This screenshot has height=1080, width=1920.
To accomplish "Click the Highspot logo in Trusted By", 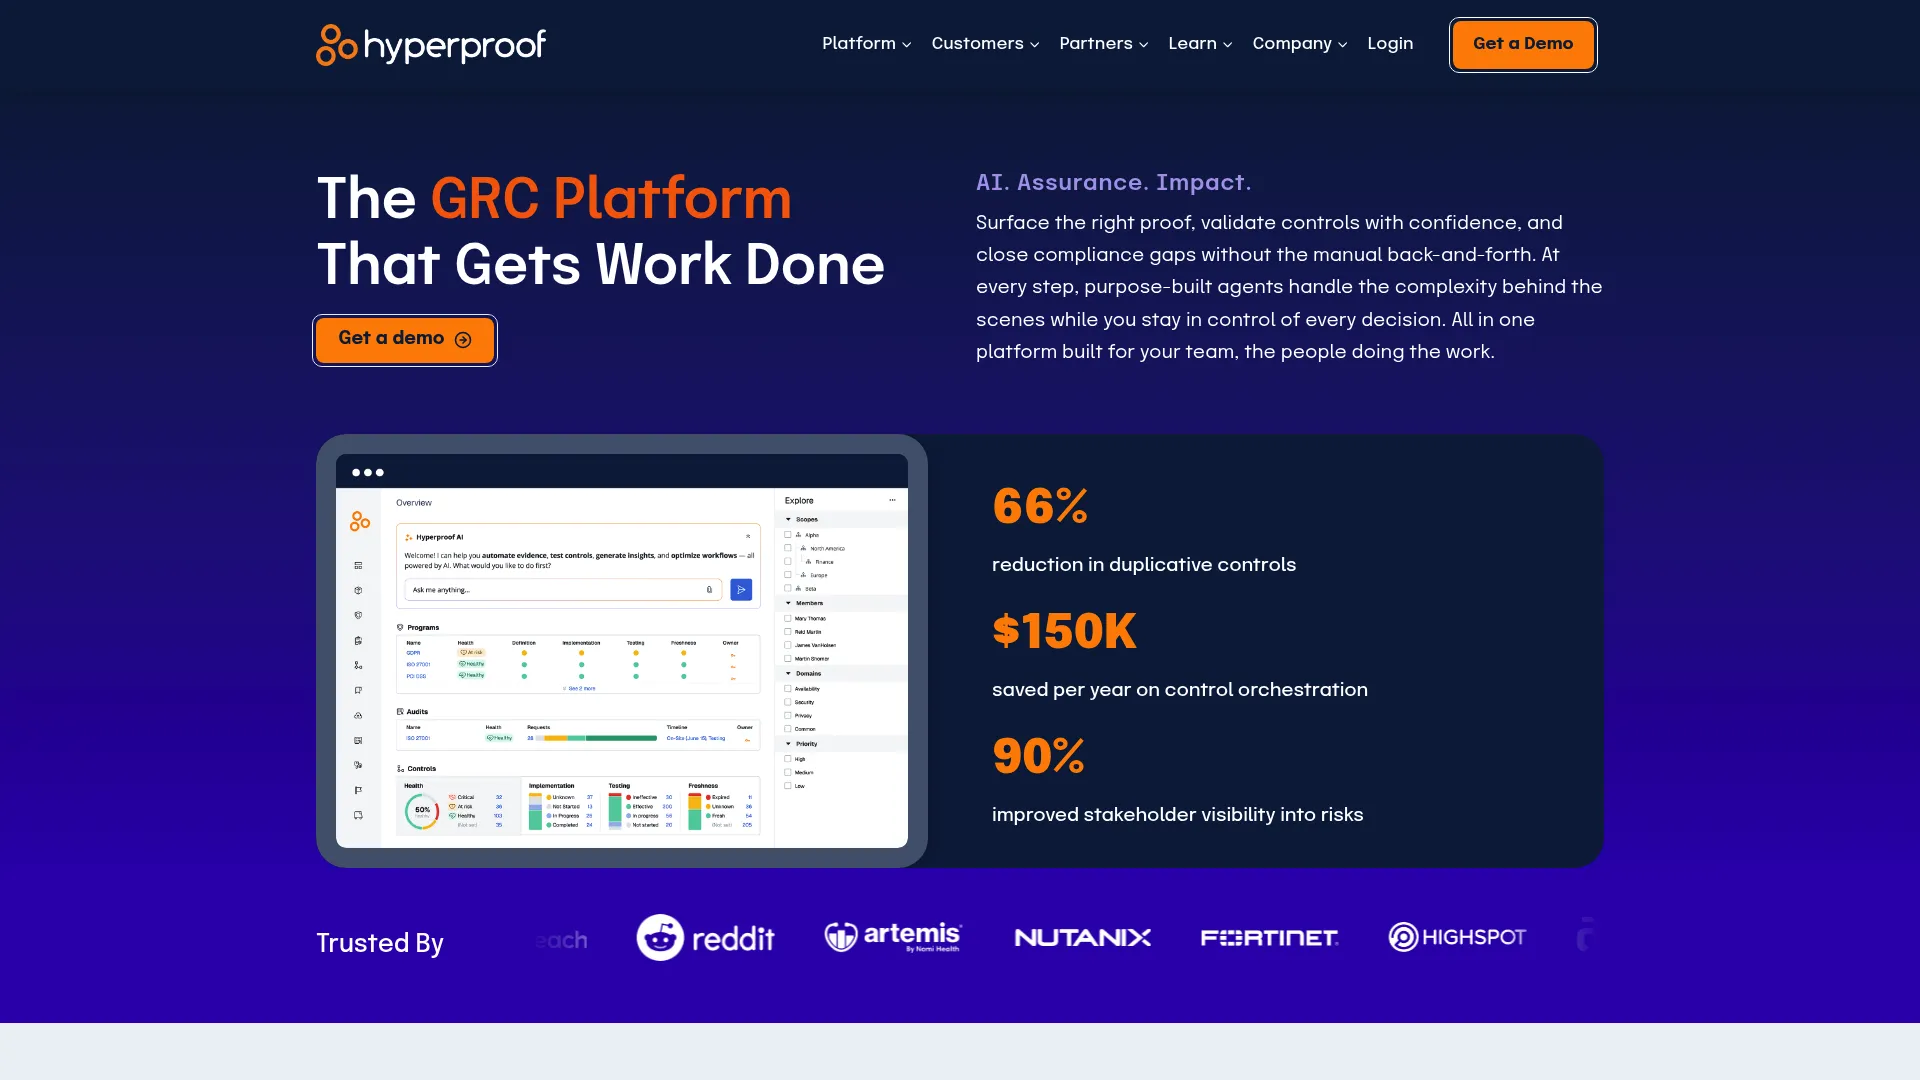I will tap(1457, 937).
